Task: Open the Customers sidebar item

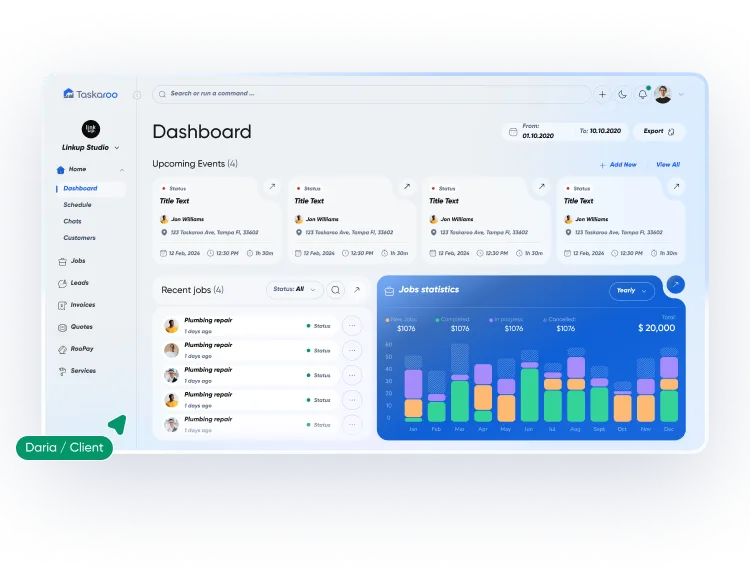Action: coord(79,238)
